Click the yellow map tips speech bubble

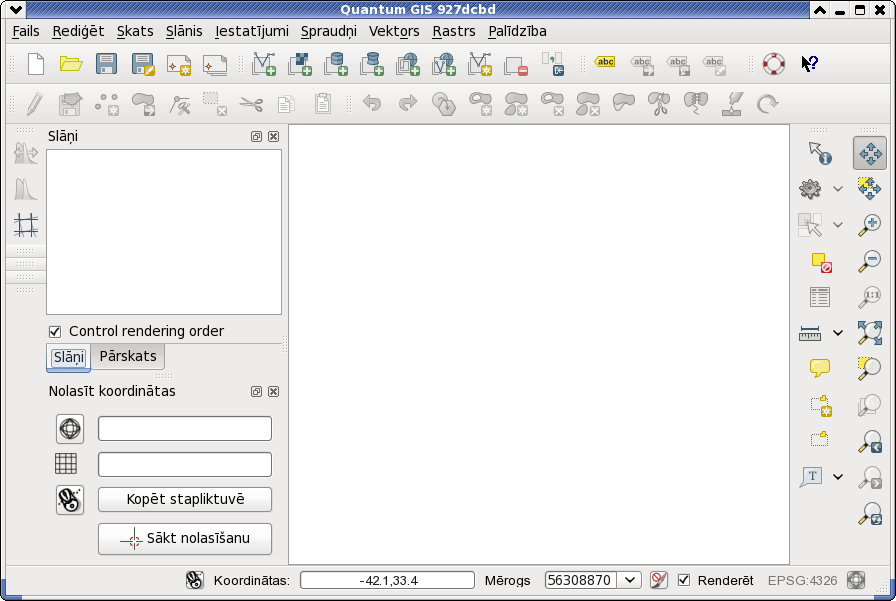pyautogui.click(x=819, y=368)
